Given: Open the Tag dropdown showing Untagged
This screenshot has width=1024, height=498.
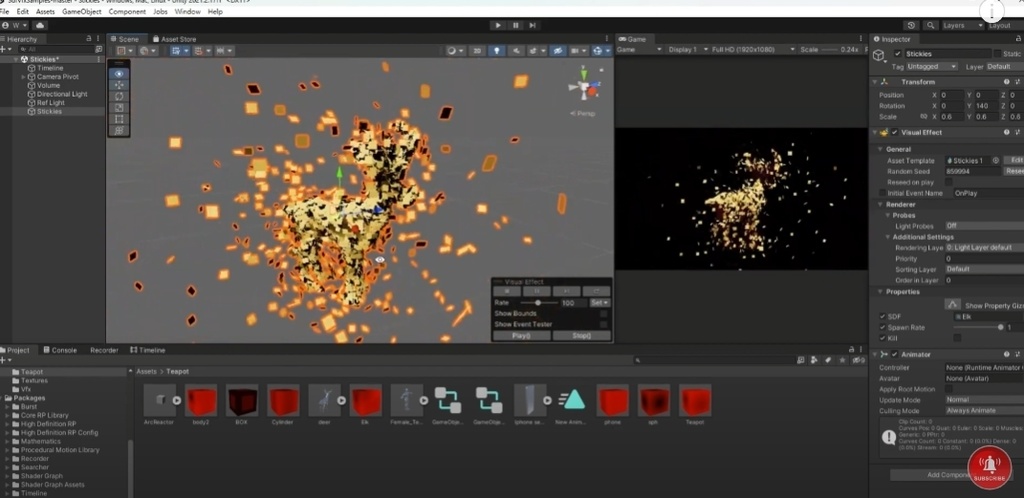Looking at the screenshot, I should pos(933,67).
